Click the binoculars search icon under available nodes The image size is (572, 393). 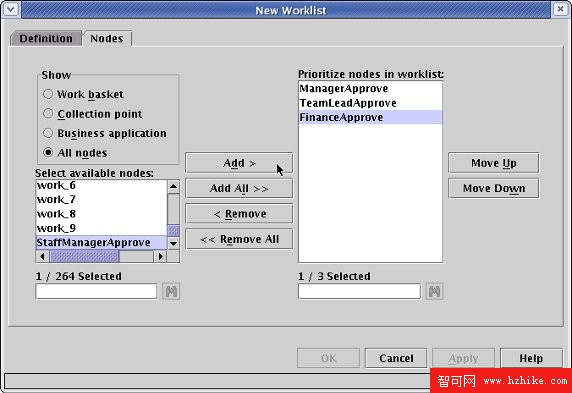click(171, 291)
